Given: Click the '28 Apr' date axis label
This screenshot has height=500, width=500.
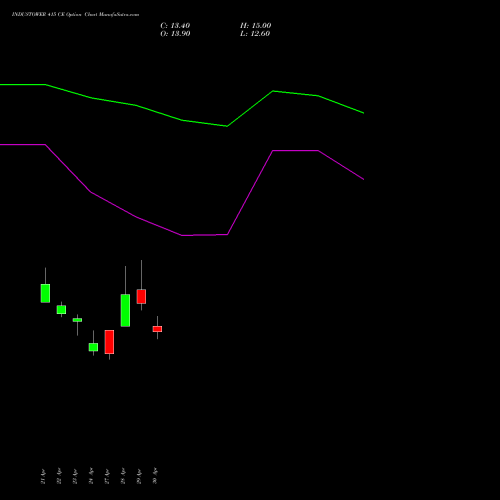Looking at the screenshot, I should pos(123,476).
